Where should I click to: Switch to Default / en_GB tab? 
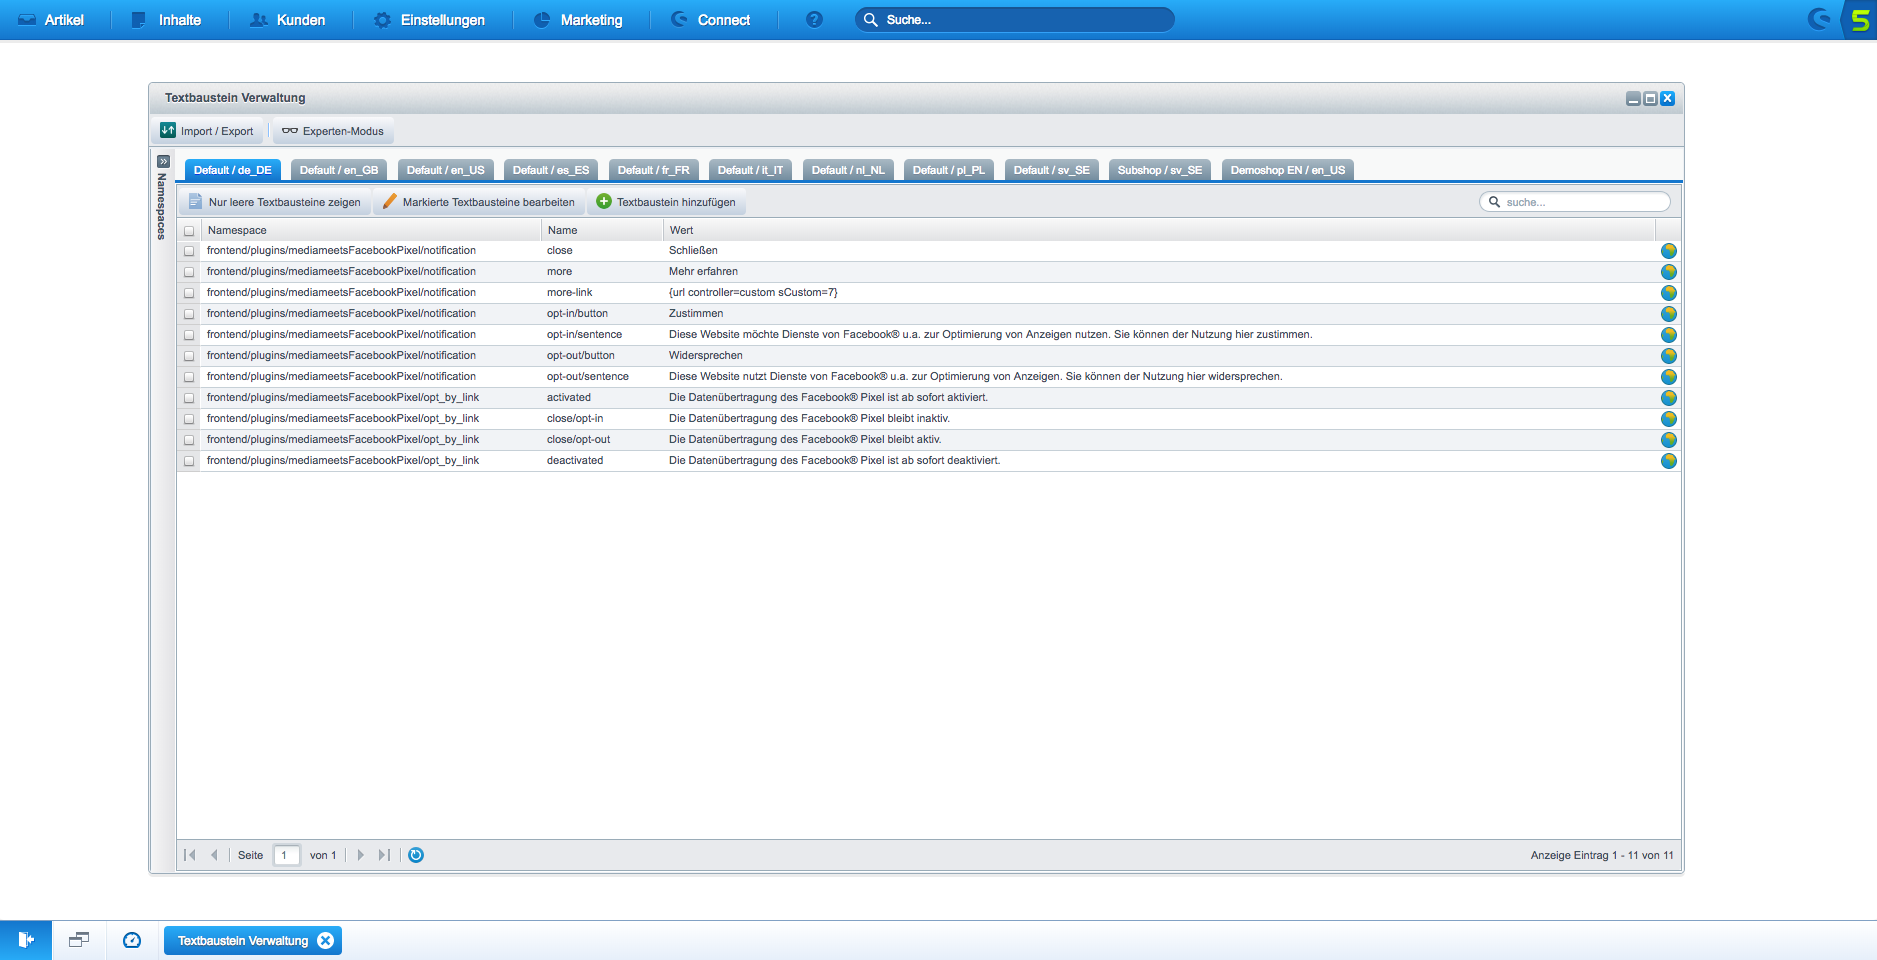[x=339, y=170]
